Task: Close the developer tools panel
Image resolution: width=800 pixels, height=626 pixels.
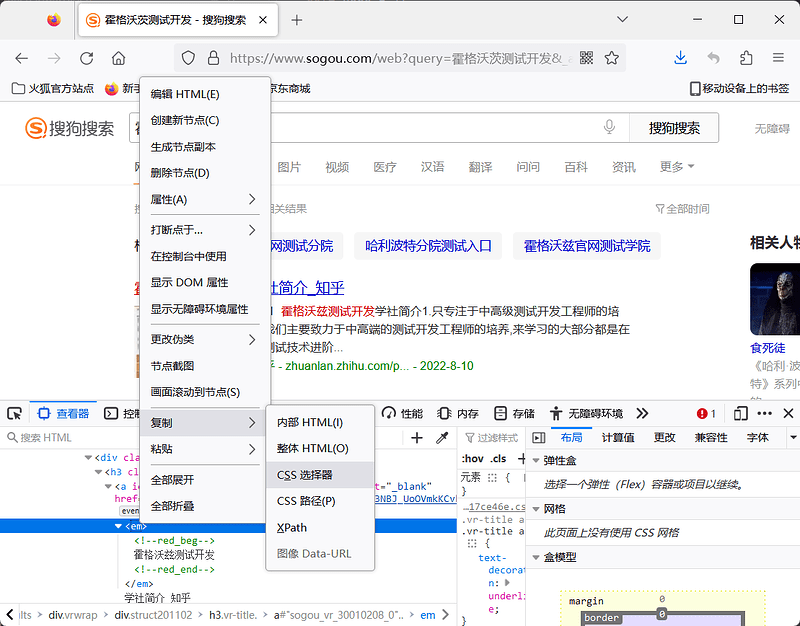Action: click(788, 413)
